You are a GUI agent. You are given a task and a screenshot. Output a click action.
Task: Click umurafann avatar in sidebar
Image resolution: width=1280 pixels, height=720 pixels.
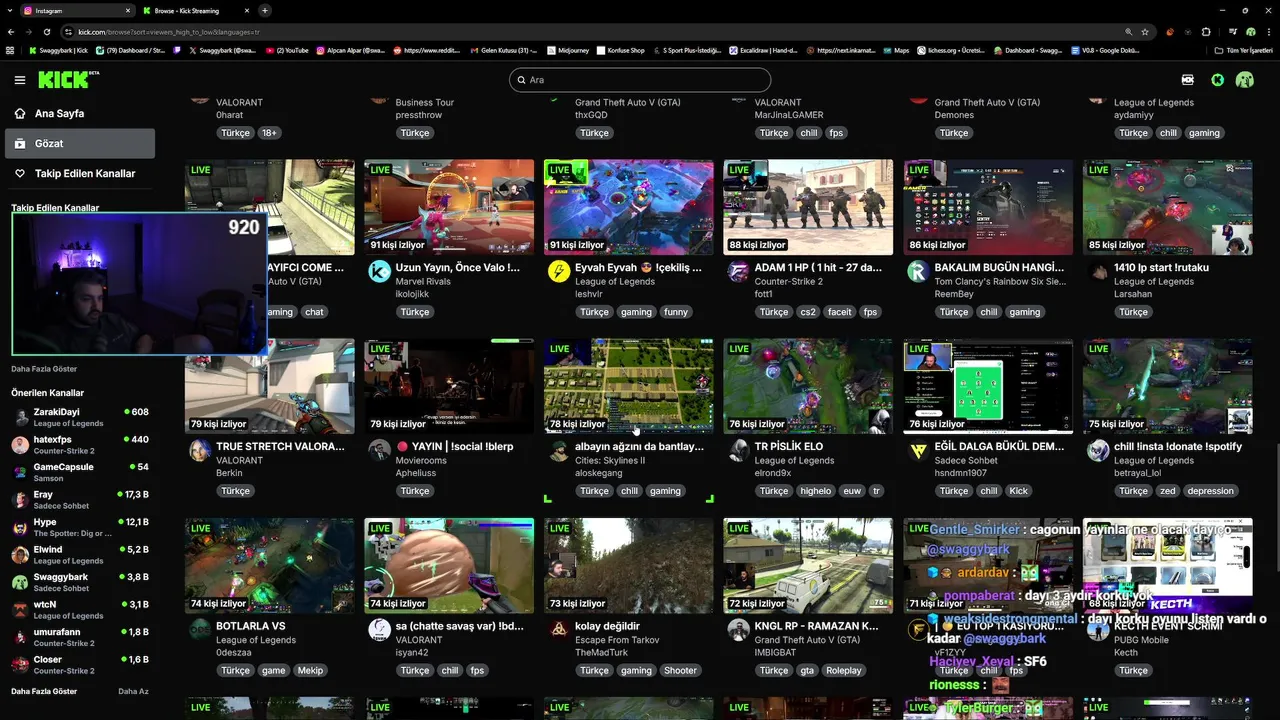coord(20,637)
